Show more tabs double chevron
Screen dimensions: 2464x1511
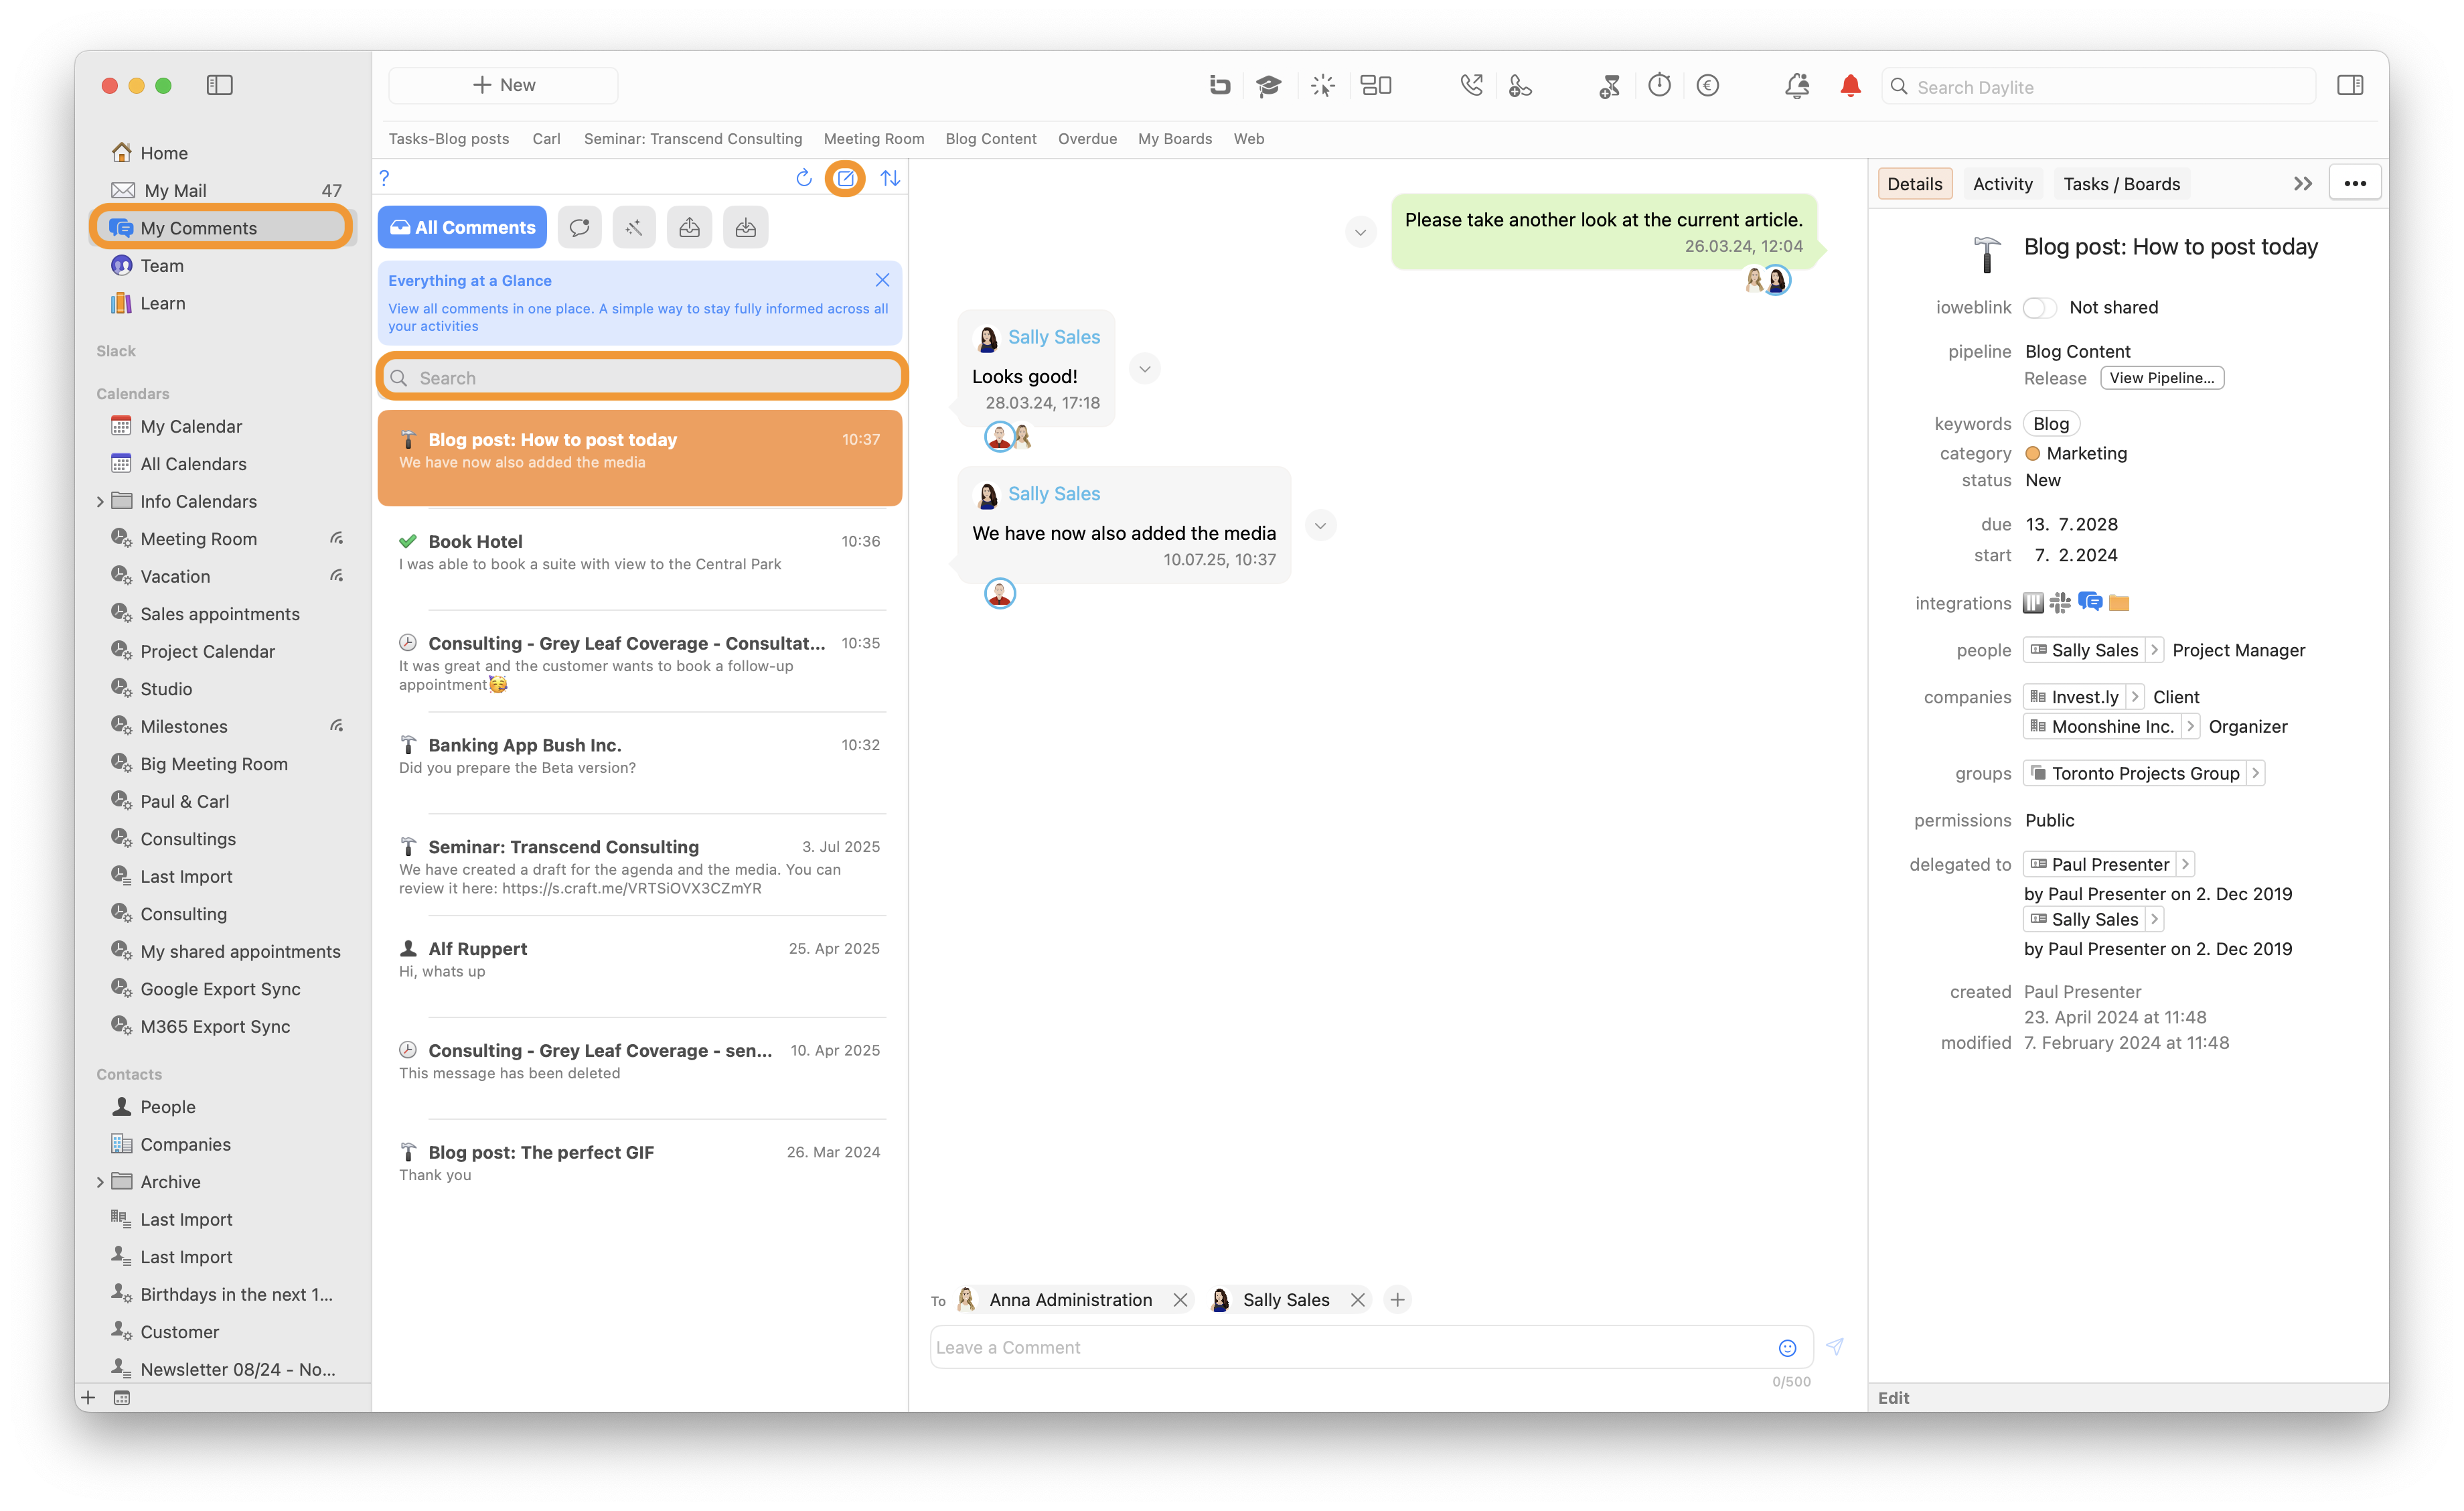pyautogui.click(x=2303, y=184)
